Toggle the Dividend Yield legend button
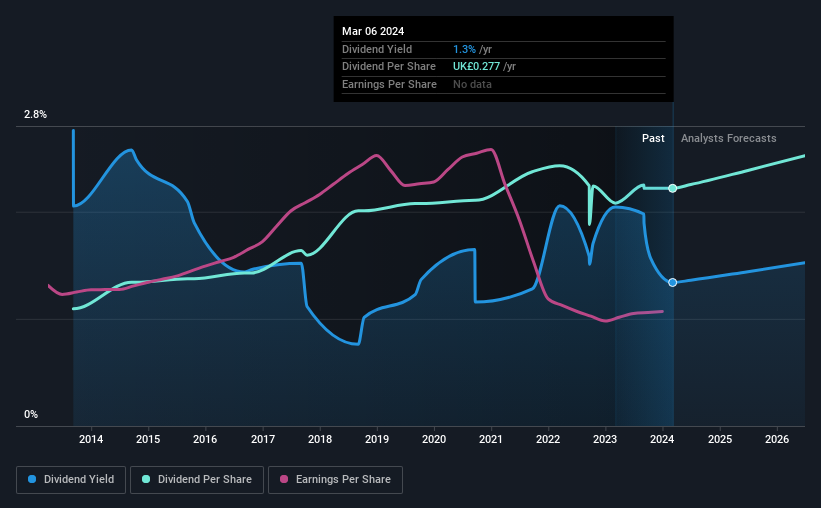This screenshot has width=821, height=508. (71, 480)
